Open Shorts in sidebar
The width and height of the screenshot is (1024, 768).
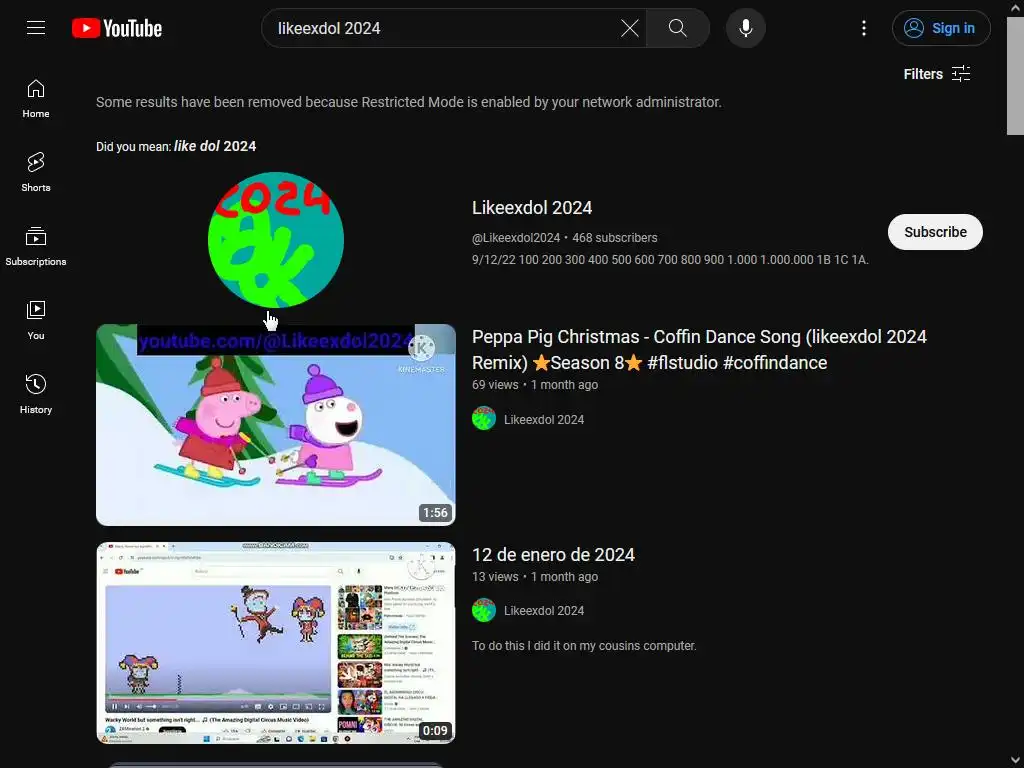36,173
